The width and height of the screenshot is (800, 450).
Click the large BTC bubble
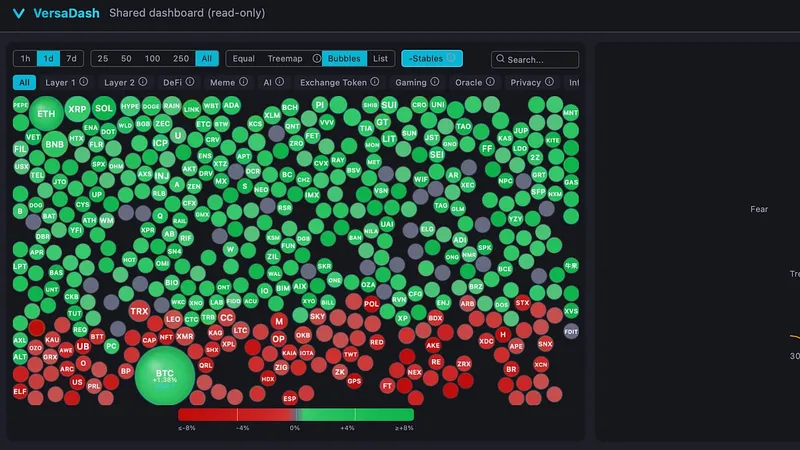click(164, 376)
